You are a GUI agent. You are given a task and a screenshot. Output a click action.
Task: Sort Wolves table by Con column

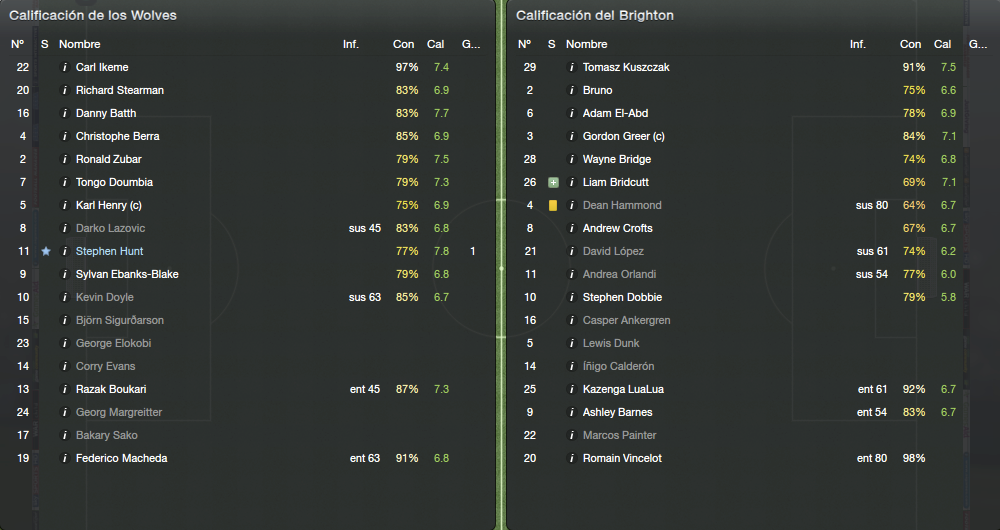pos(403,44)
